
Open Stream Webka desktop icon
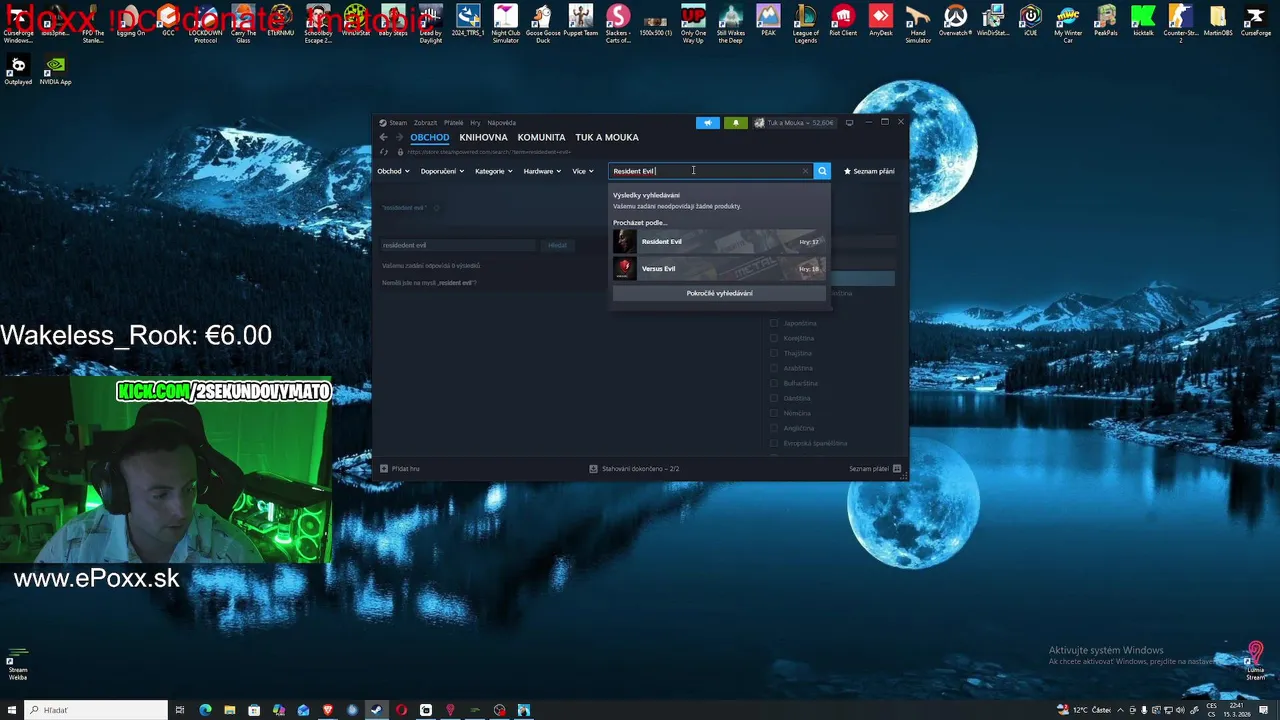tap(18, 665)
